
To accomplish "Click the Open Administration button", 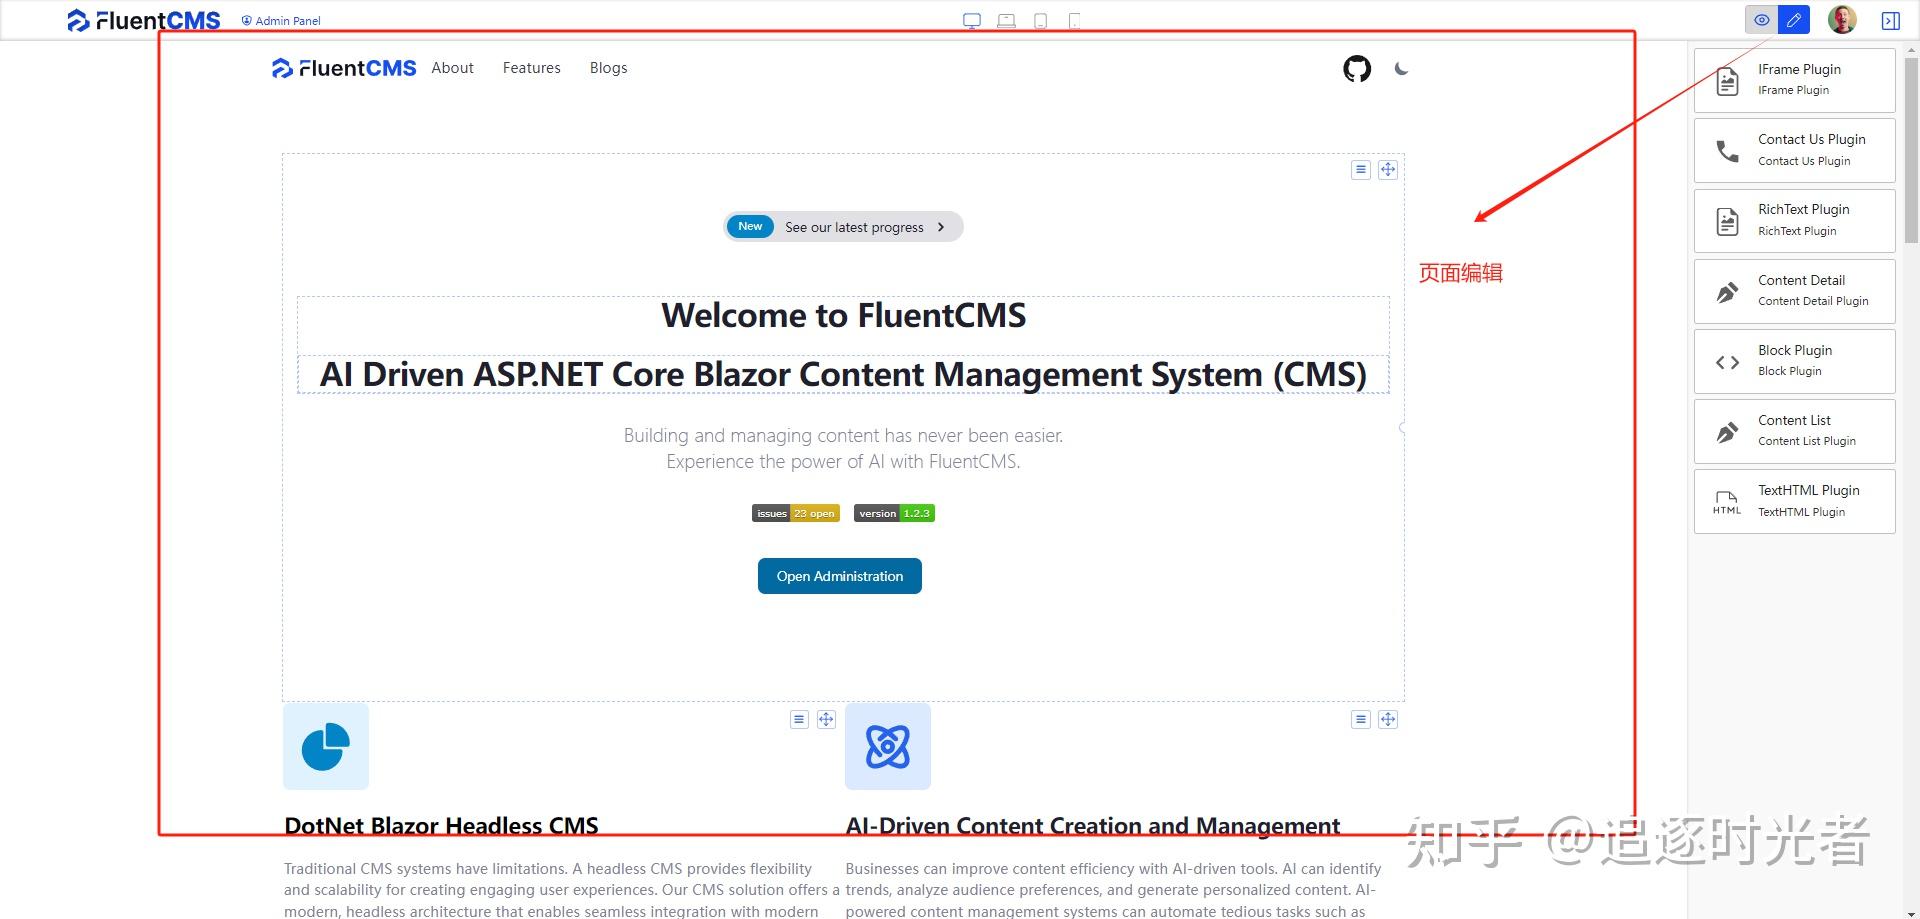I will 839,576.
